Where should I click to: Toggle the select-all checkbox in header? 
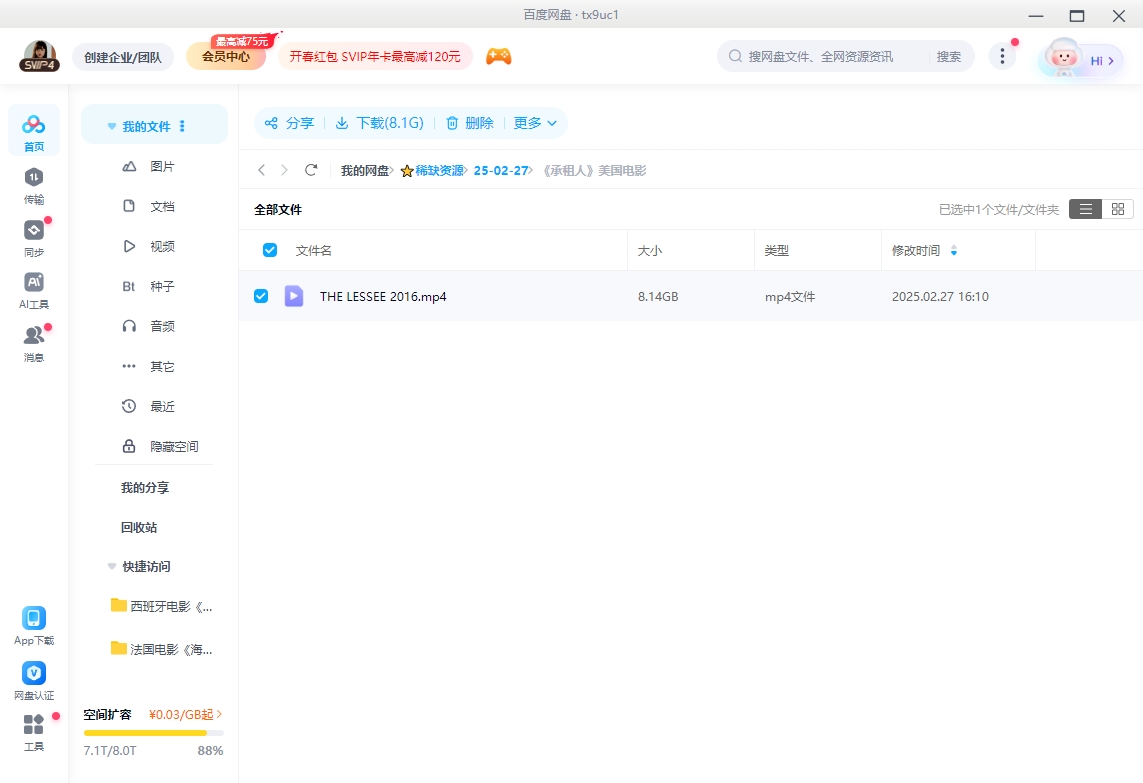270,250
